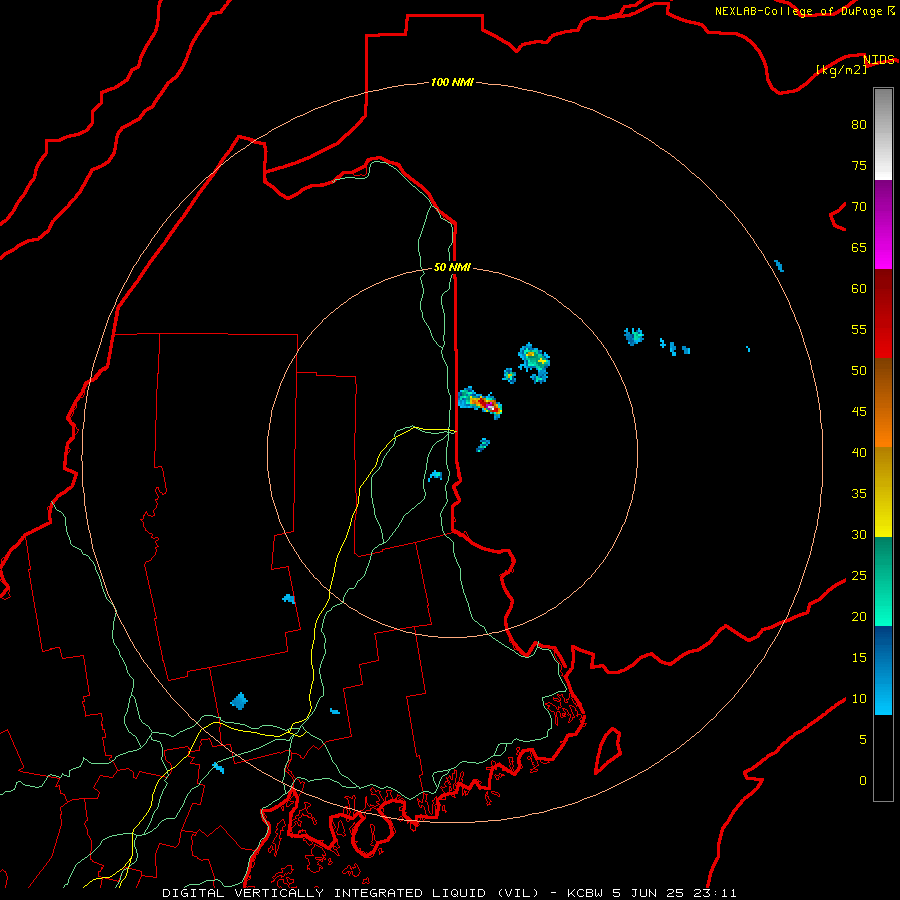900x900 pixels.
Task: Click the 30 value on the color scale
Action: (859, 534)
